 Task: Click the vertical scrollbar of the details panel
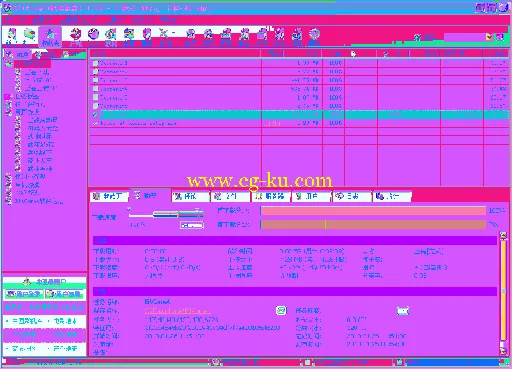[503, 293]
